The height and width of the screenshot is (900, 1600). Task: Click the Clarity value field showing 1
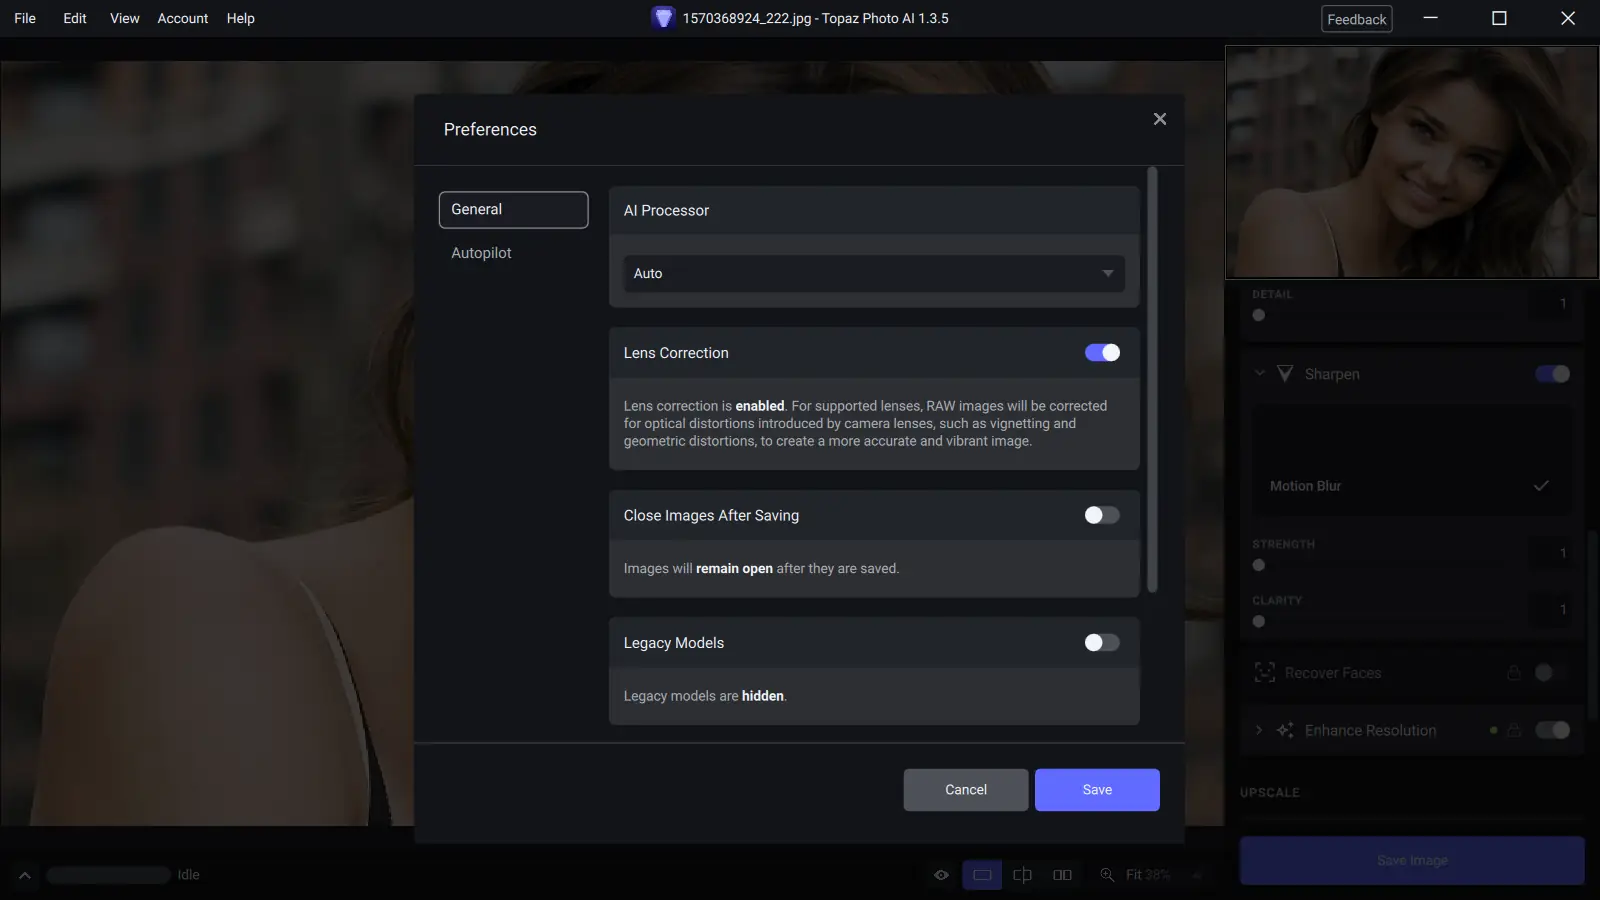coord(1551,609)
